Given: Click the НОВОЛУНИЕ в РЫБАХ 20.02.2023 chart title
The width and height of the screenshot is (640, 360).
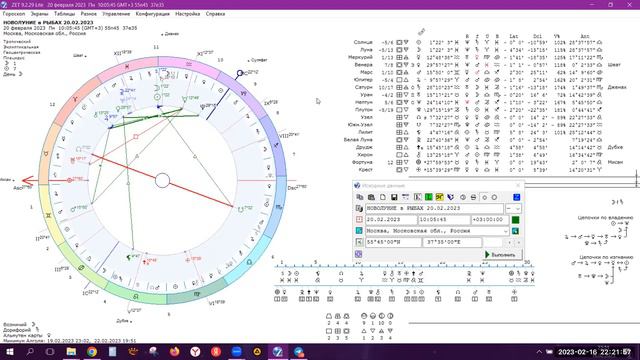Looking at the screenshot, I should (48, 22).
